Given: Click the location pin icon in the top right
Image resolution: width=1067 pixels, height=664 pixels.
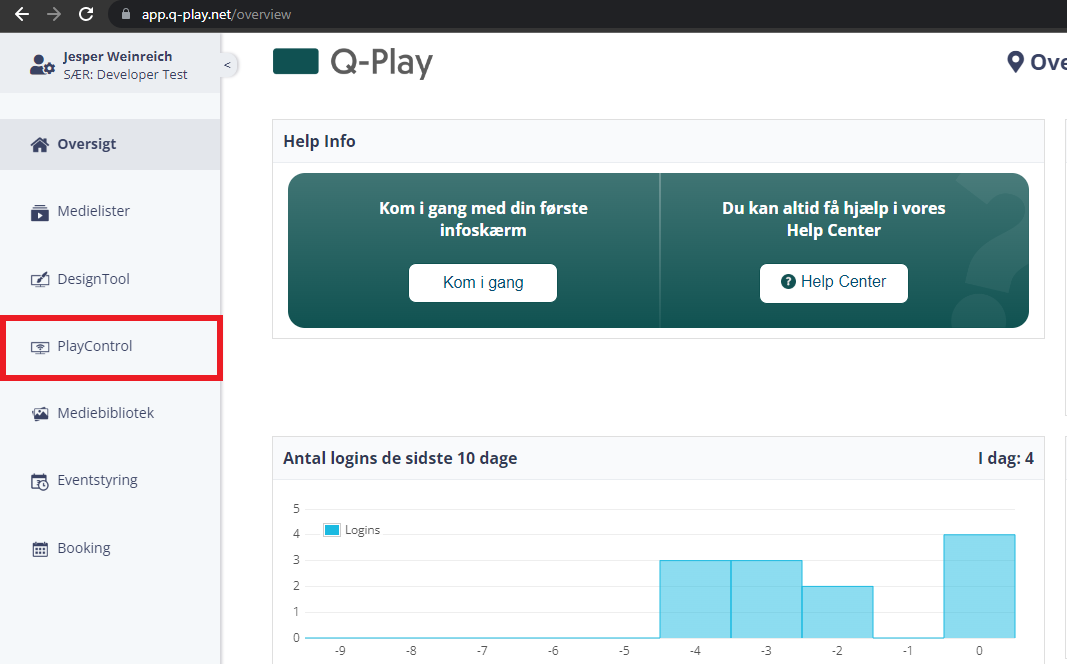Looking at the screenshot, I should (1015, 62).
